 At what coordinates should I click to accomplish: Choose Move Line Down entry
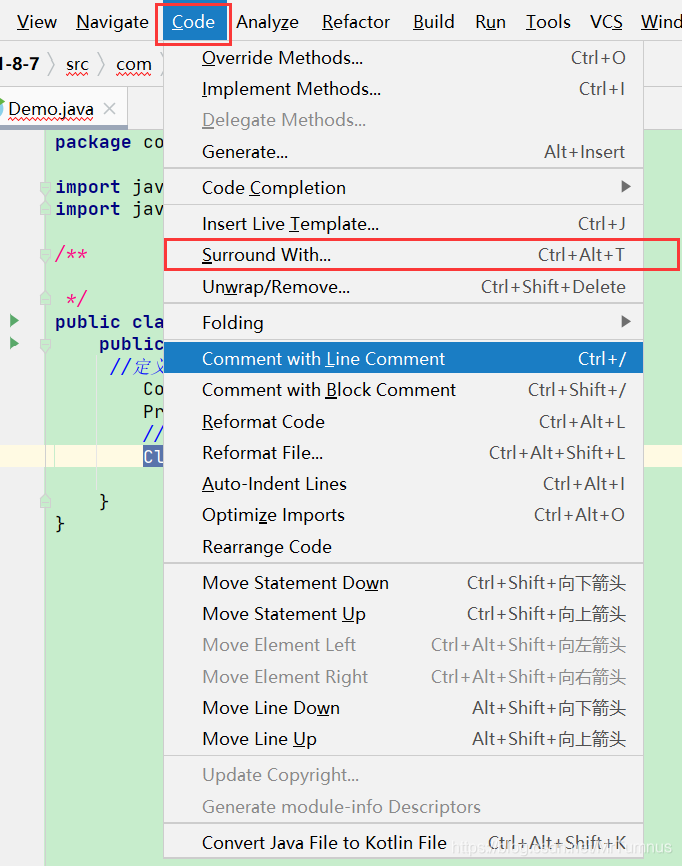pyautogui.click(x=403, y=708)
